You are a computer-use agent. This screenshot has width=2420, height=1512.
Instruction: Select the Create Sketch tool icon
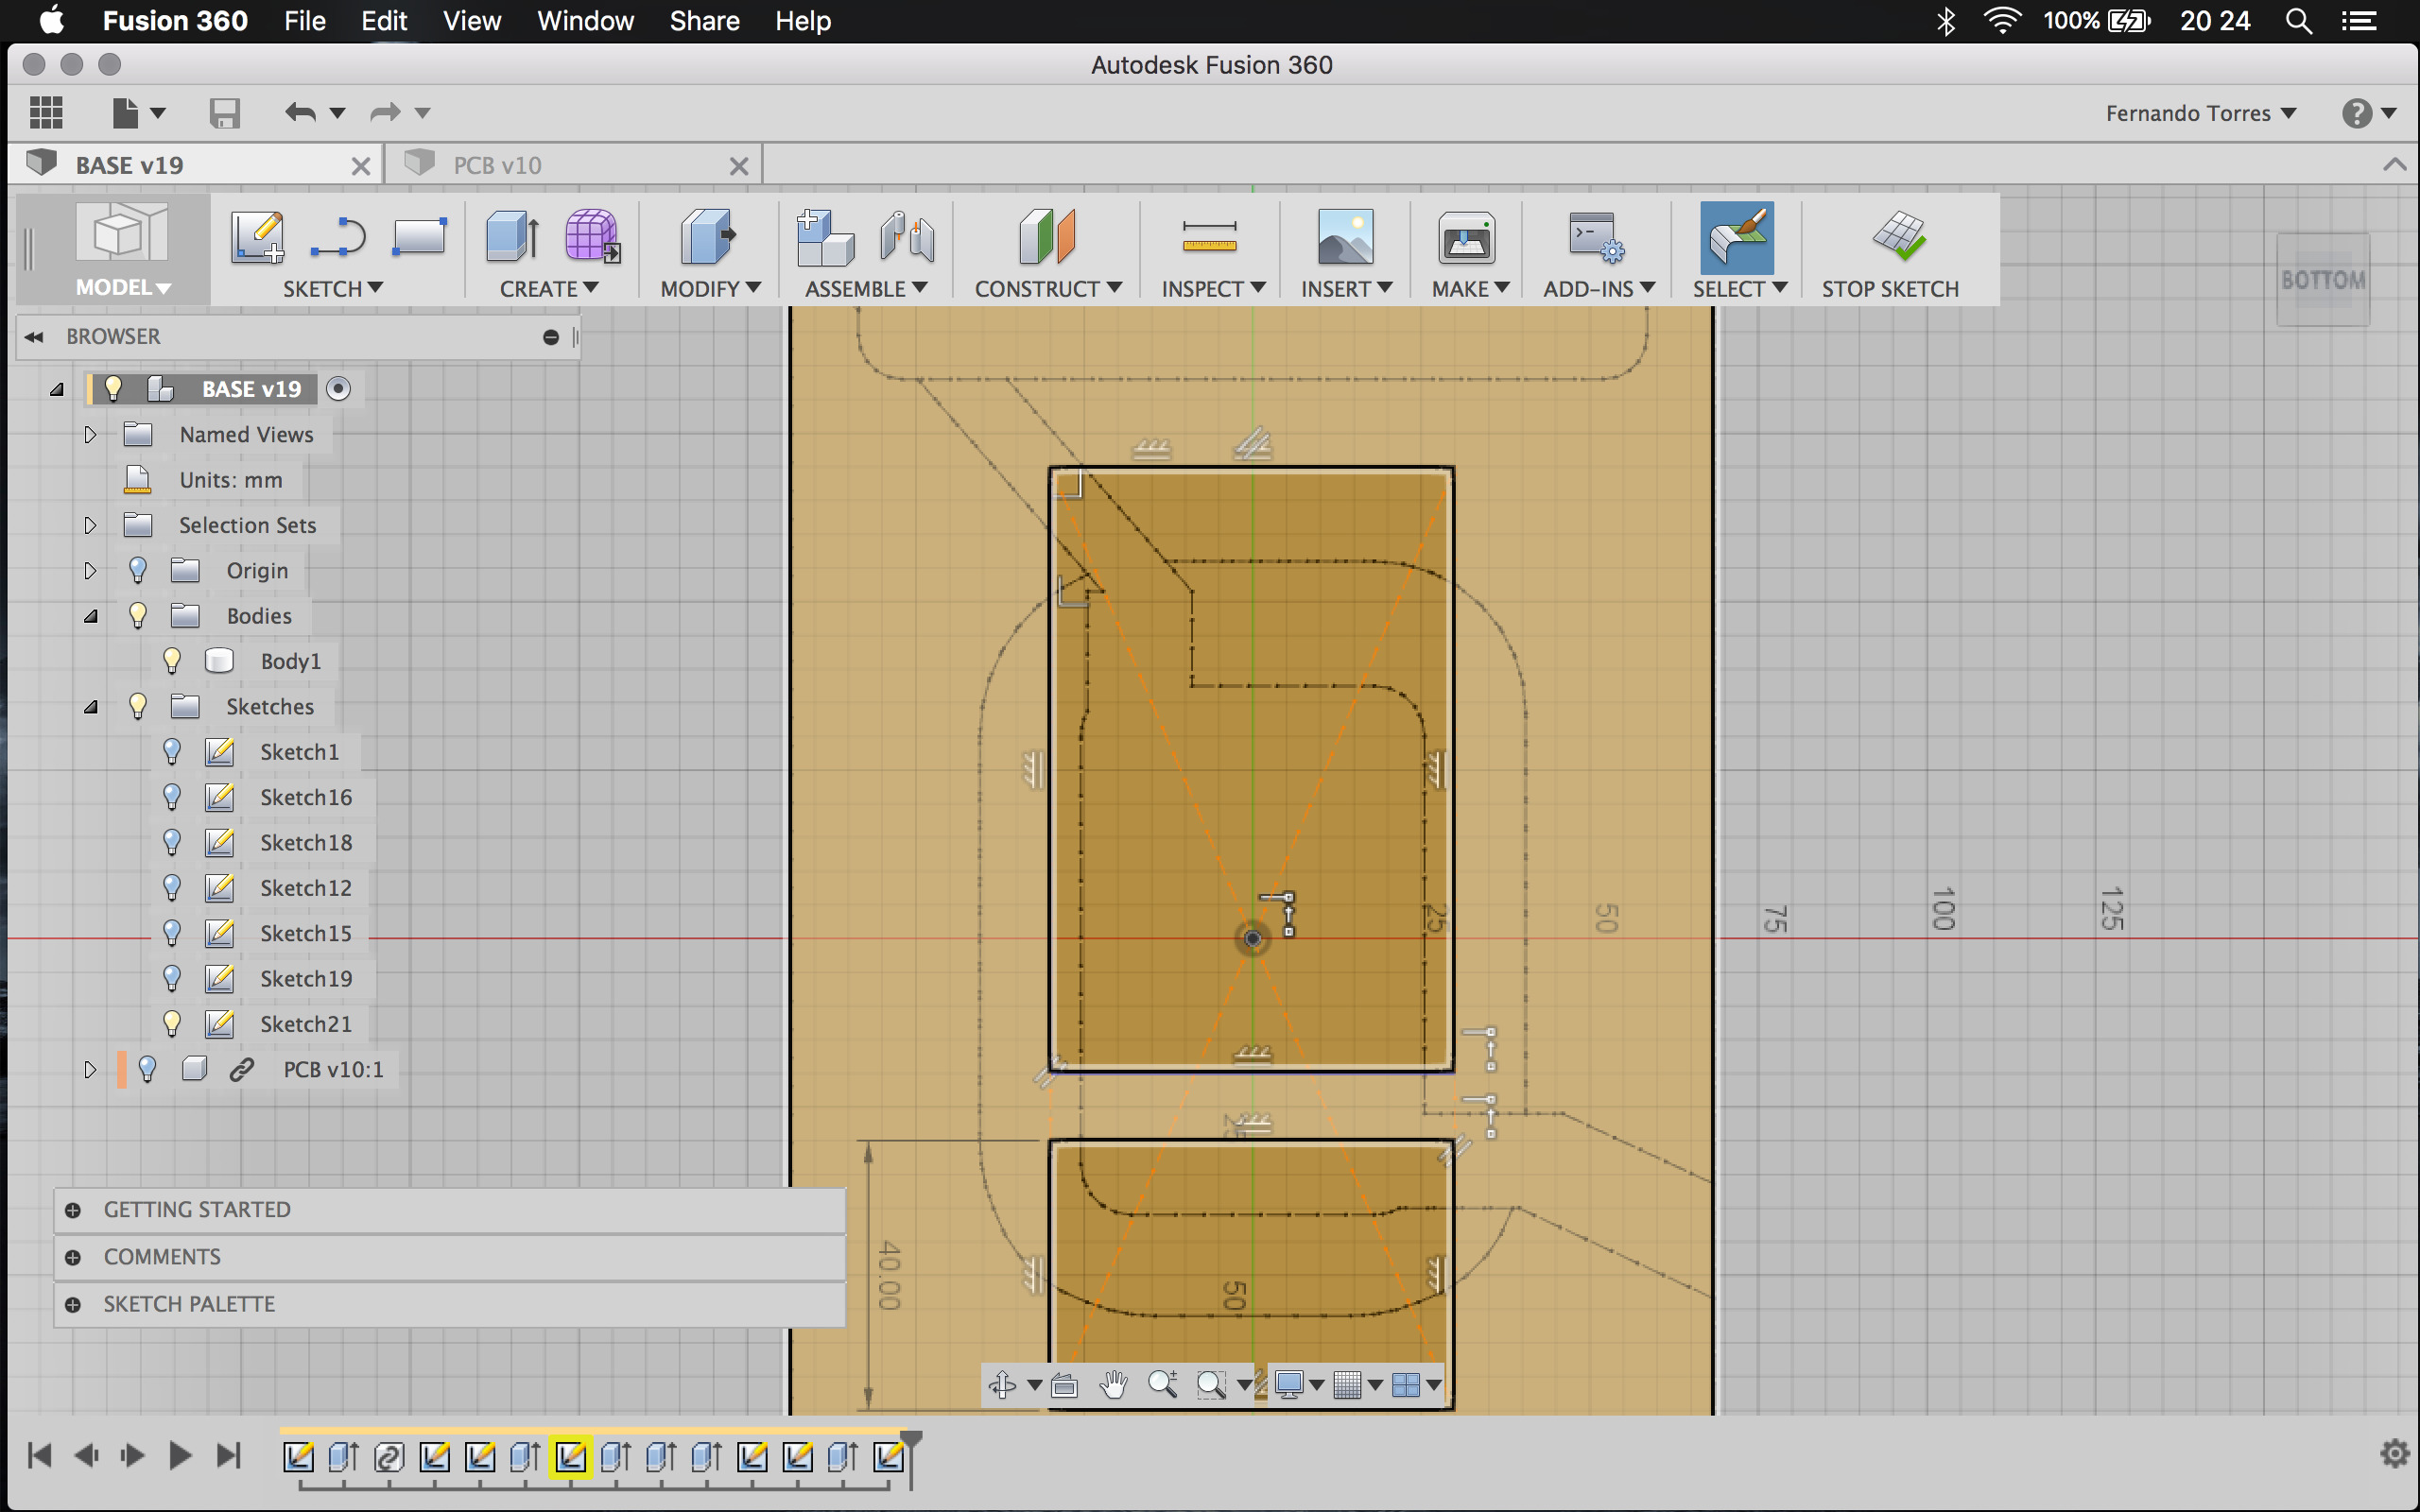point(257,238)
